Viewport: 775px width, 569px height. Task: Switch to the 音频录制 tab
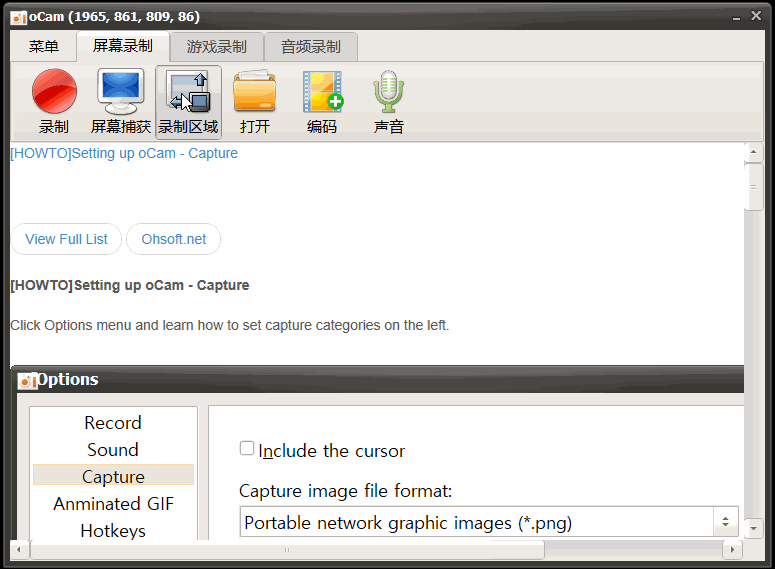pyautogui.click(x=311, y=46)
